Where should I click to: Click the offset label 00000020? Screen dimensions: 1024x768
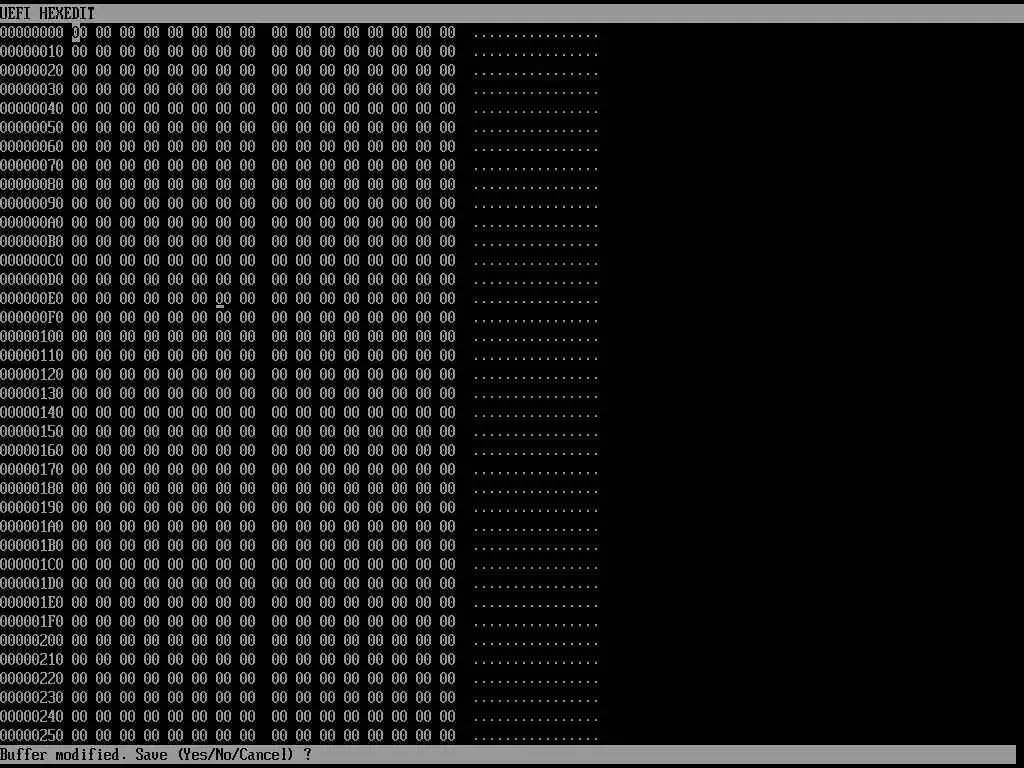pyautogui.click(x=32, y=71)
